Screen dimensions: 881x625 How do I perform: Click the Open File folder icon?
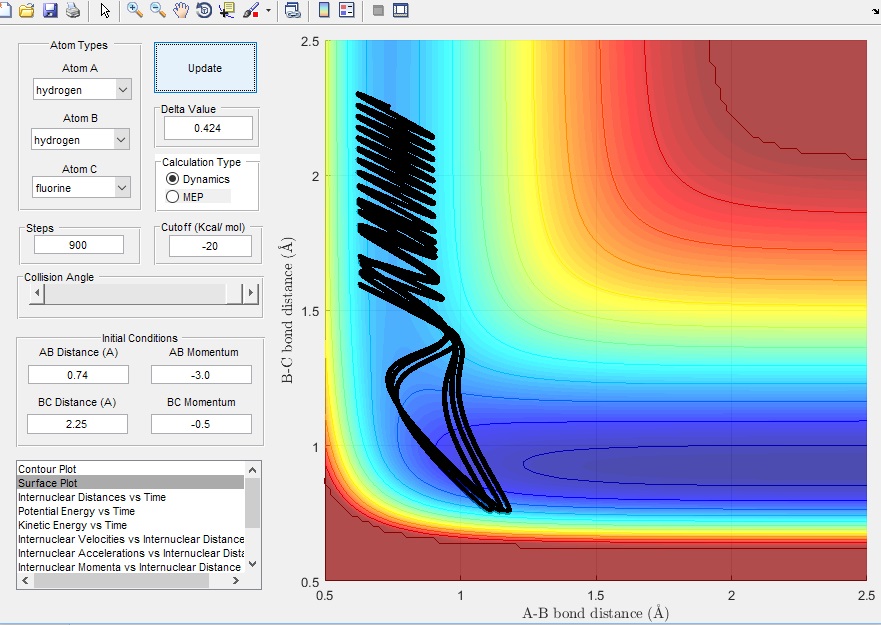tap(27, 11)
